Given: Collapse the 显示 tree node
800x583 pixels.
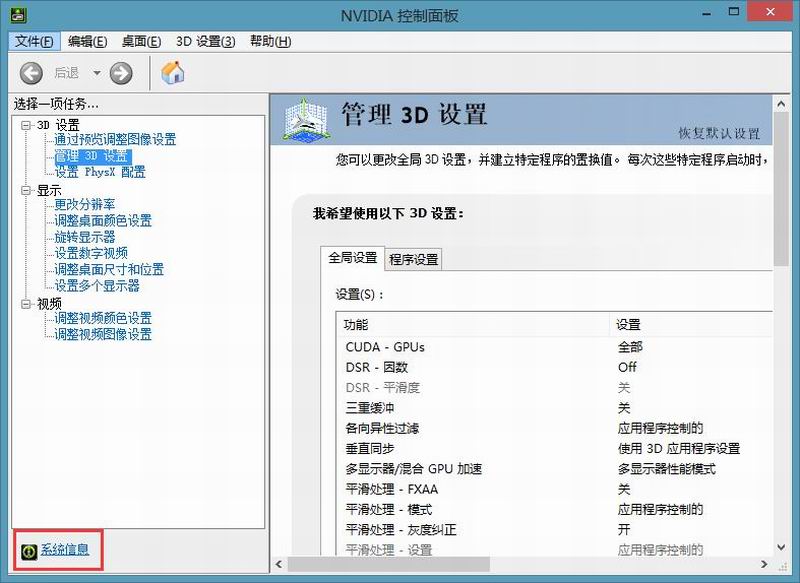Looking at the screenshot, I should coord(26,190).
